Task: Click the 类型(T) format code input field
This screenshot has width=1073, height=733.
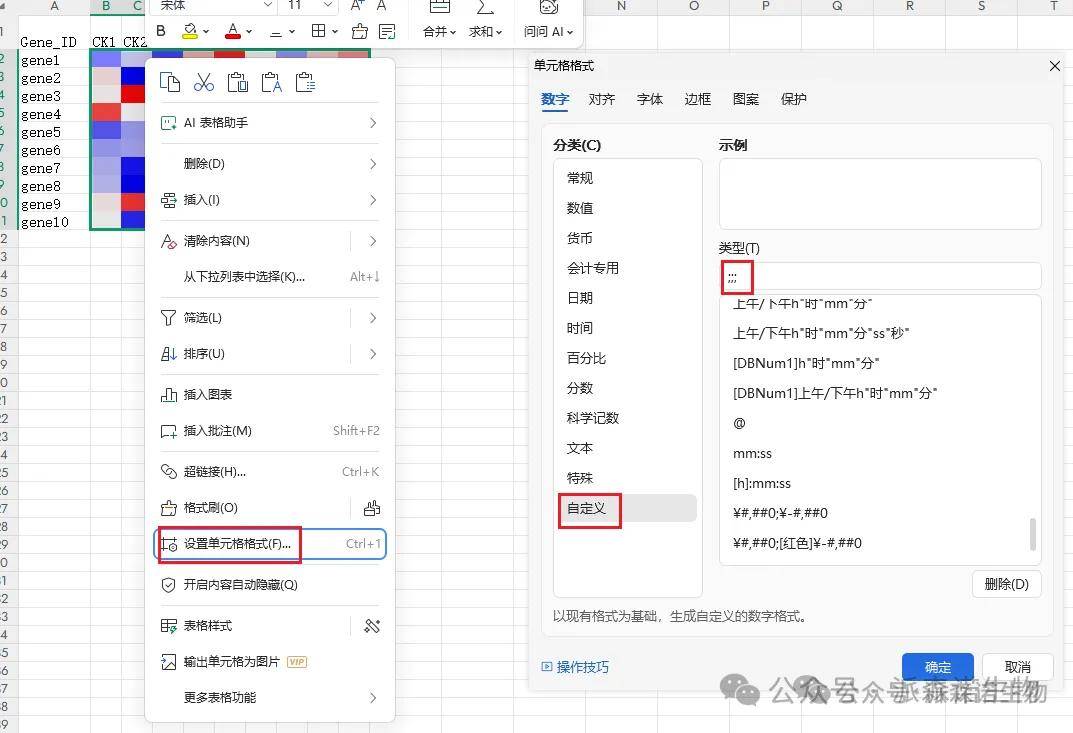Action: pyautogui.click(x=880, y=276)
